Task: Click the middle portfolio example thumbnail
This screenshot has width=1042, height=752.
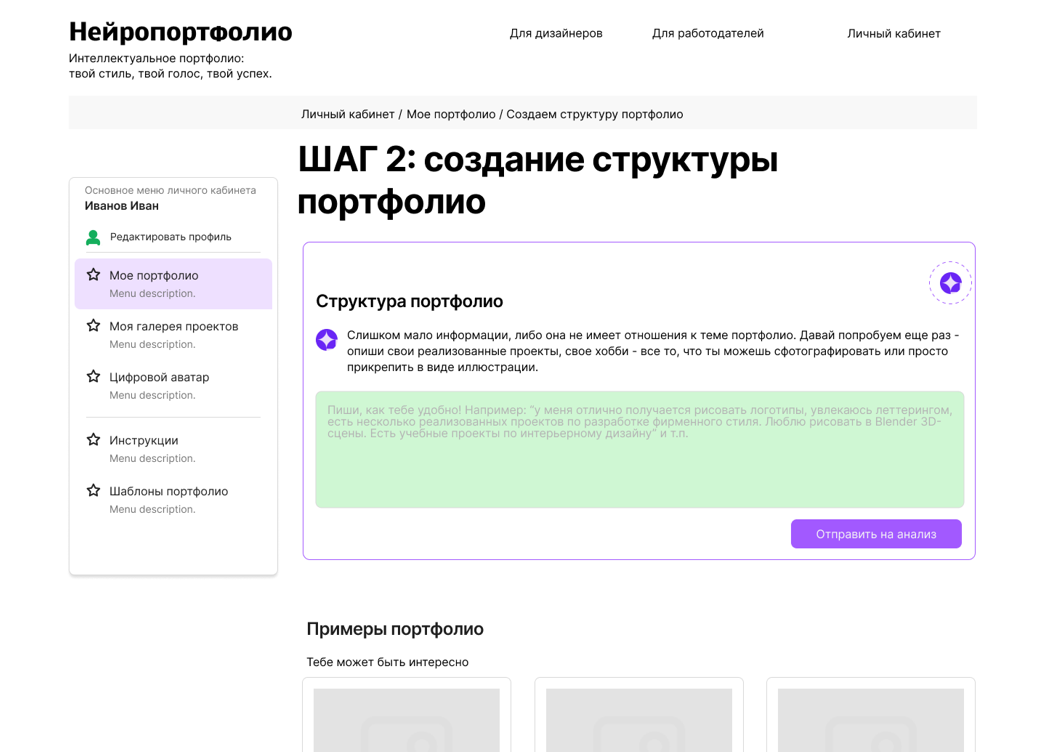Action: pos(639,720)
